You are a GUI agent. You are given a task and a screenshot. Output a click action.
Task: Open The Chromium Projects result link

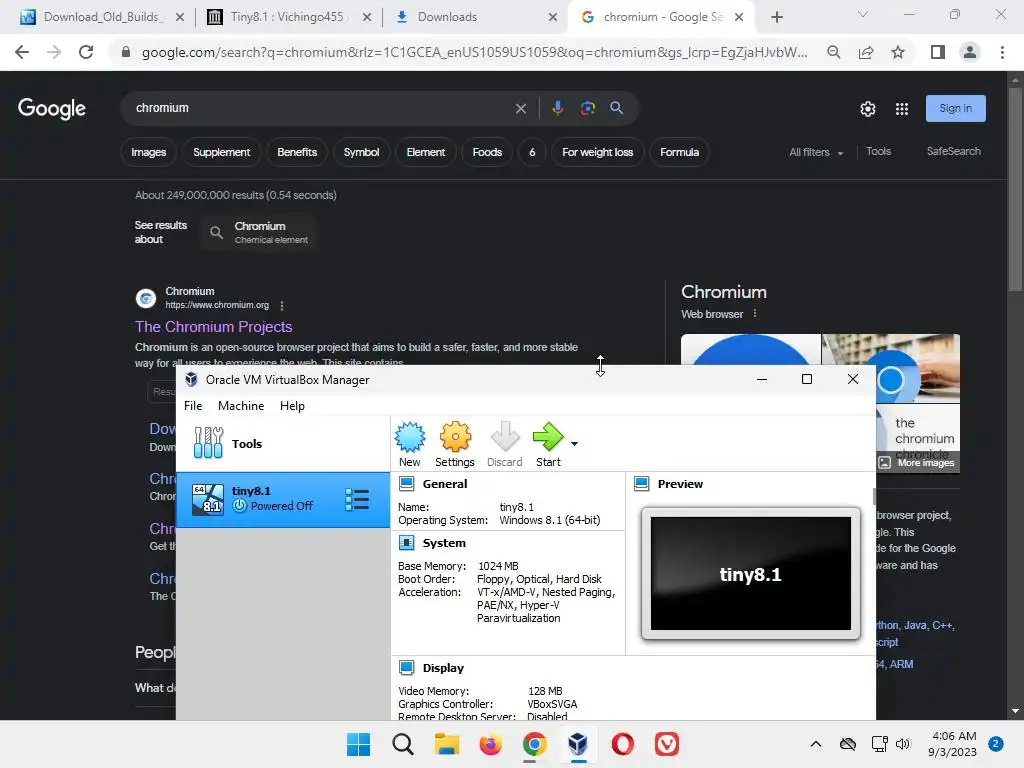point(214,327)
